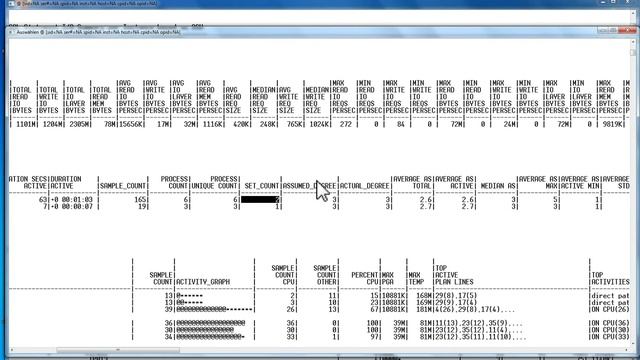Image resolution: width=640 pixels, height=360 pixels.
Task: Click the ACTIVITY_GRAPH column header
Action: pyautogui.click(x=203, y=282)
